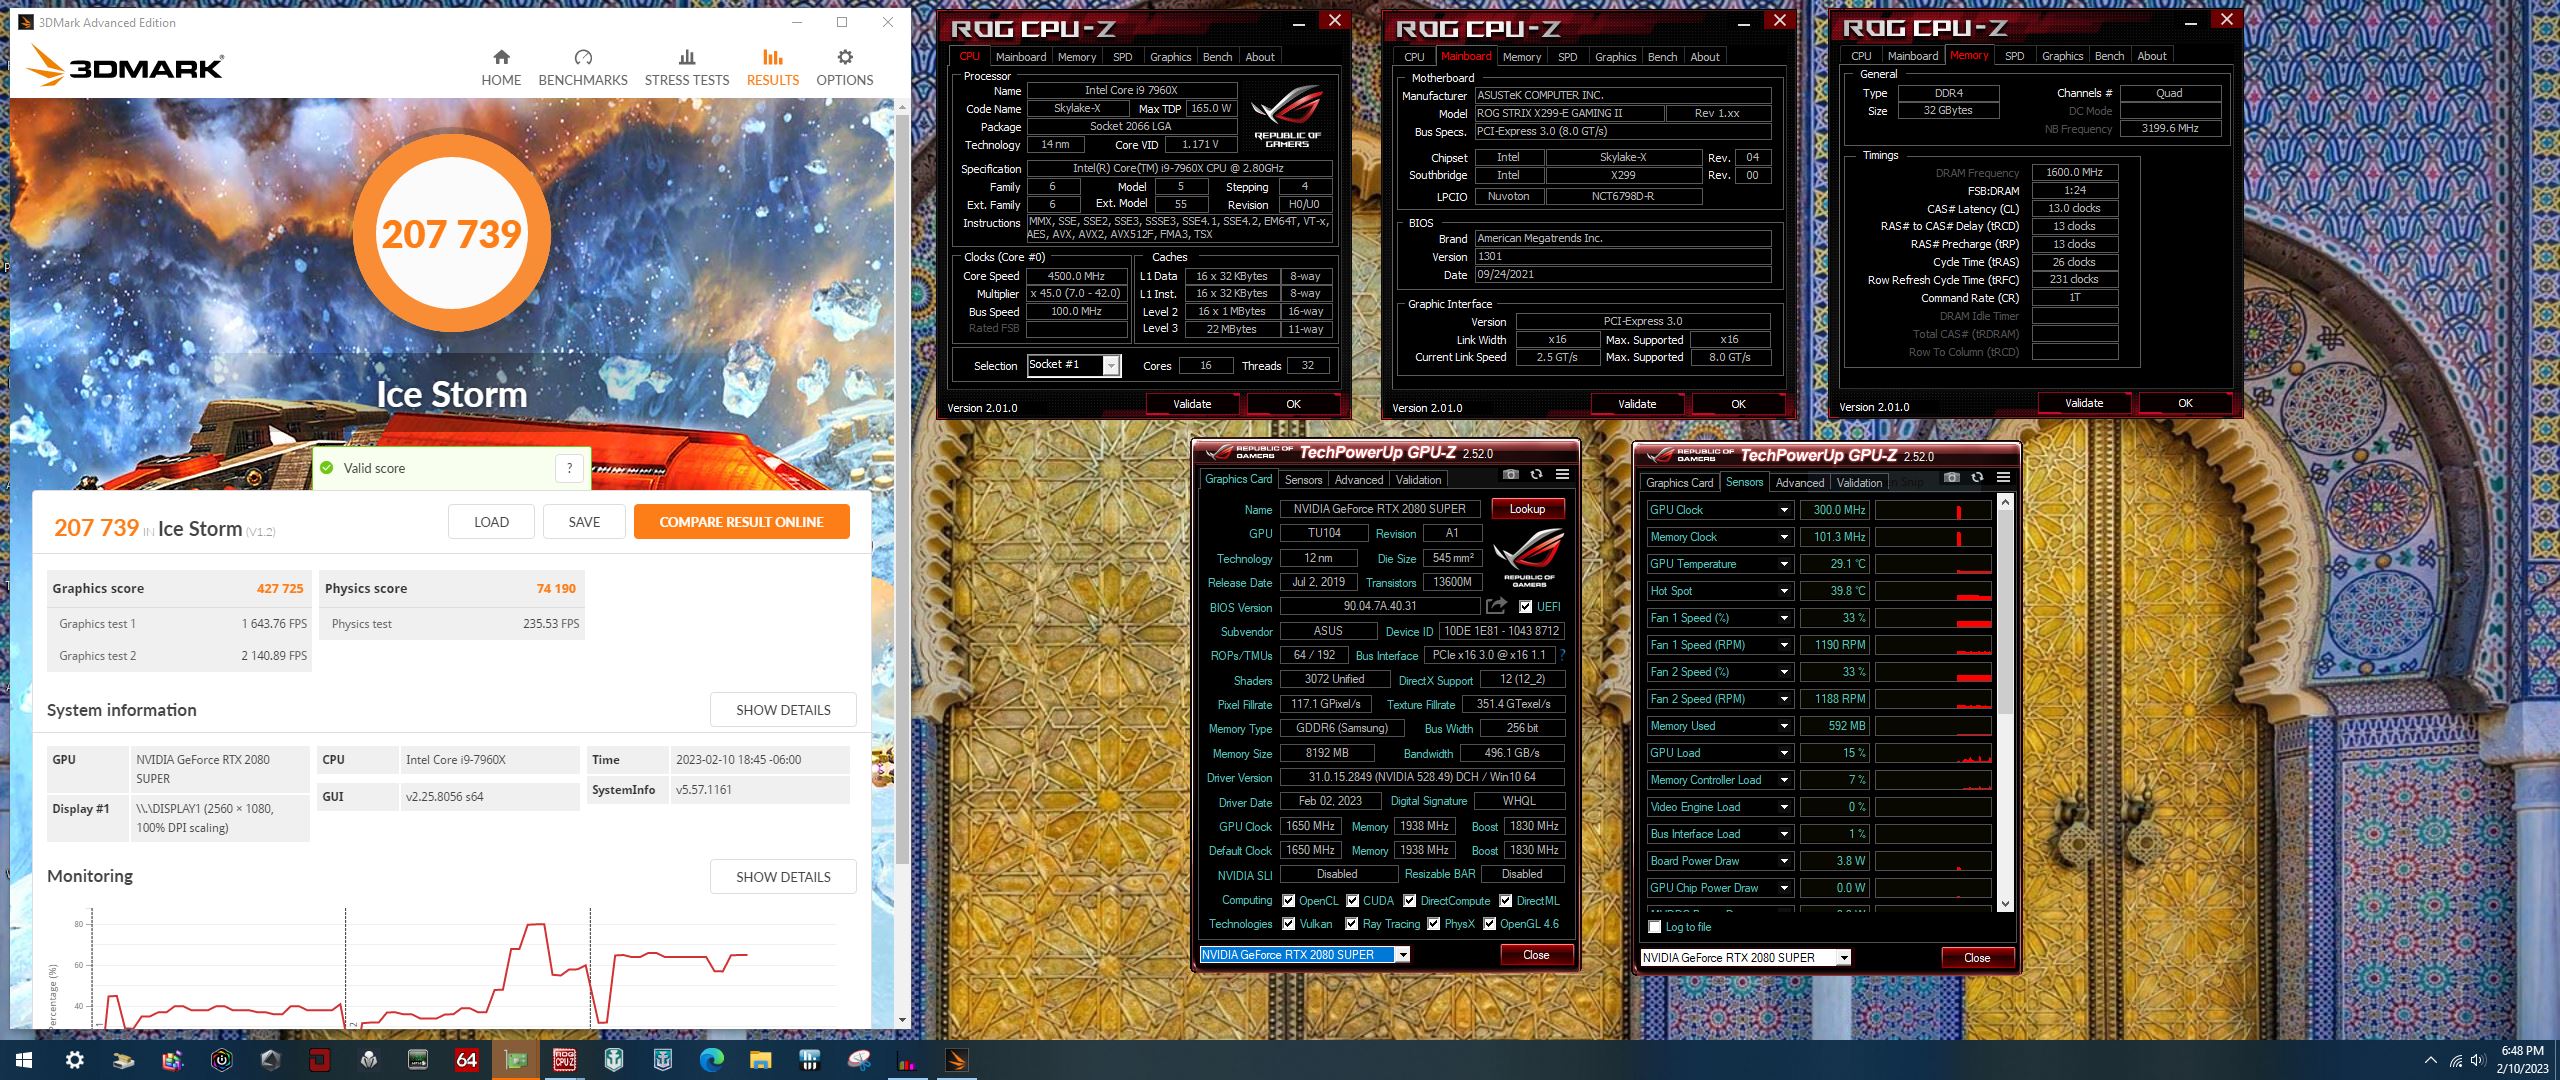Screen dimensions: 2560x1080
Task: Click the question mark beside Valid score
Action: pos(569,468)
